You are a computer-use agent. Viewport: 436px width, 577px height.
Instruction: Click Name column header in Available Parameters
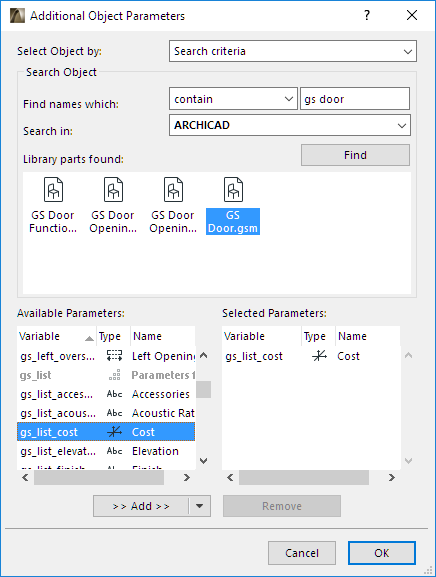163,336
